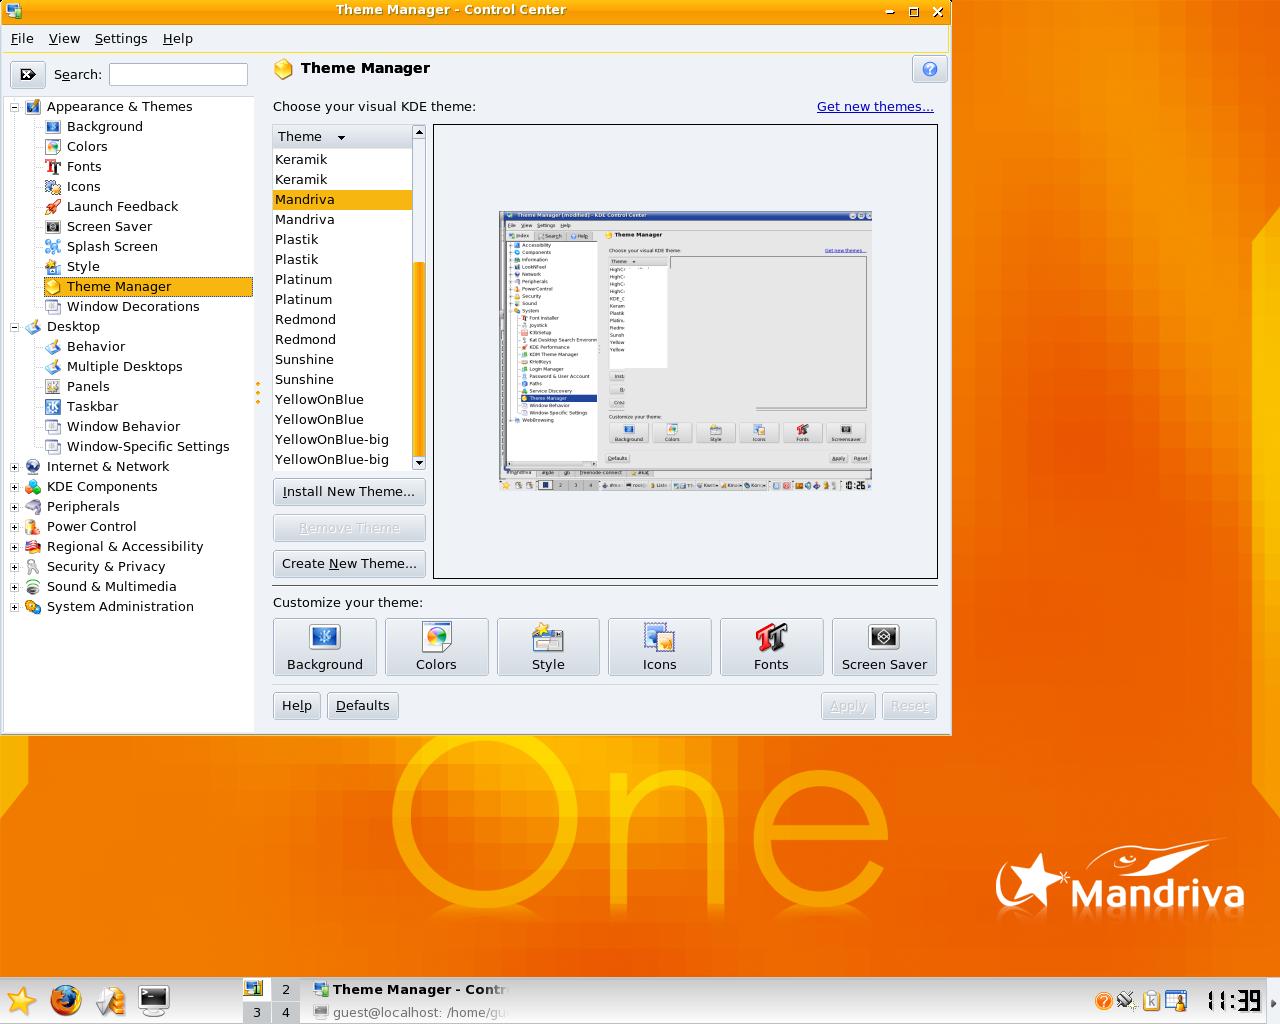The height and width of the screenshot is (1024, 1280).
Task: Expand the Regional & Accessibility category
Action: pos(15,547)
